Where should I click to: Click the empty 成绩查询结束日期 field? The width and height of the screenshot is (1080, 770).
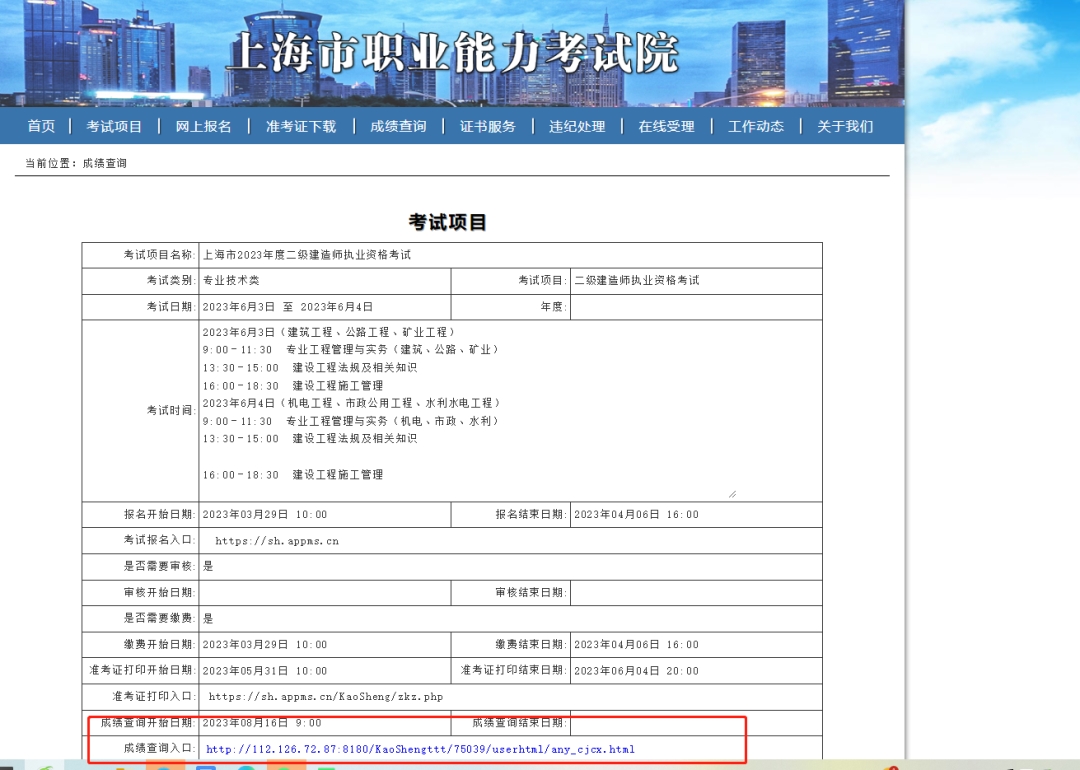coord(696,722)
